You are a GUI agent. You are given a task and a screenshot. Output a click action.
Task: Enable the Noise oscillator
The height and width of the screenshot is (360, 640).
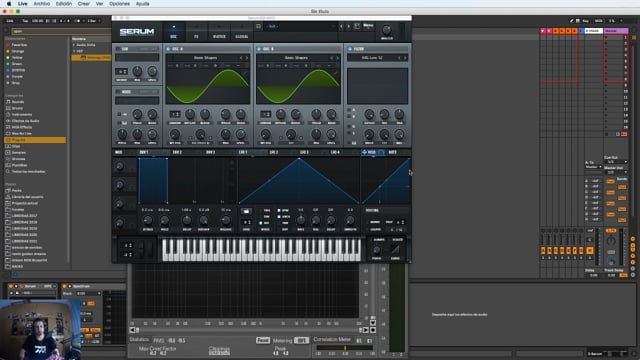click(118, 92)
